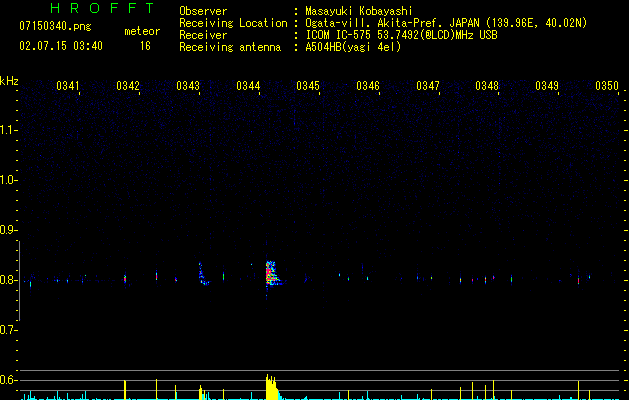
Task: Click the 1.0 frequency axis label
Action: [8, 180]
